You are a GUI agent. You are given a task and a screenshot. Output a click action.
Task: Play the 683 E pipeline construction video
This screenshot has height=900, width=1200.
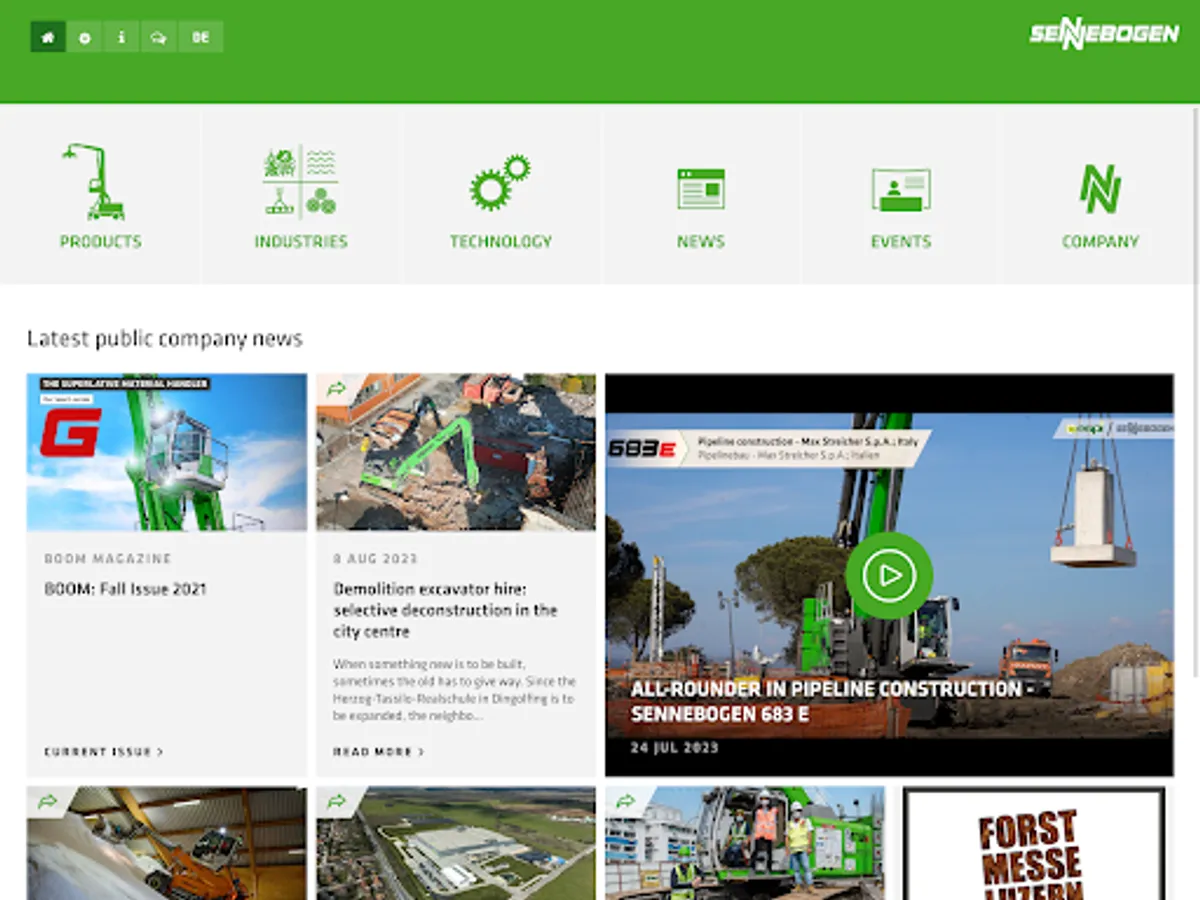889,575
